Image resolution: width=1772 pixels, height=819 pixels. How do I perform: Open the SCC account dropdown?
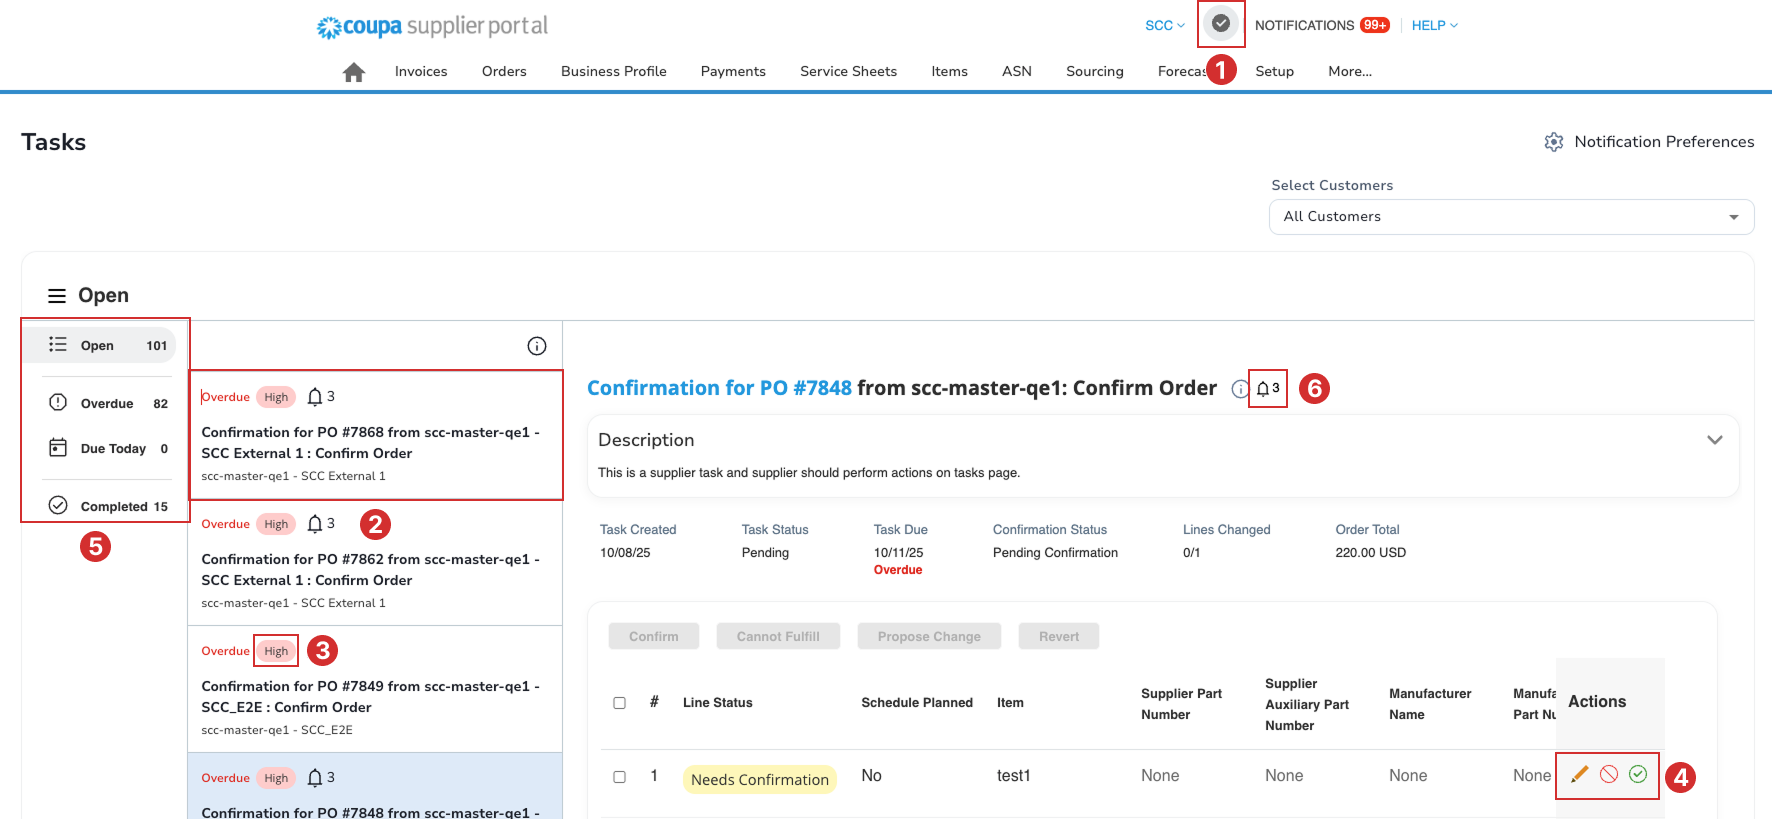point(1165,25)
